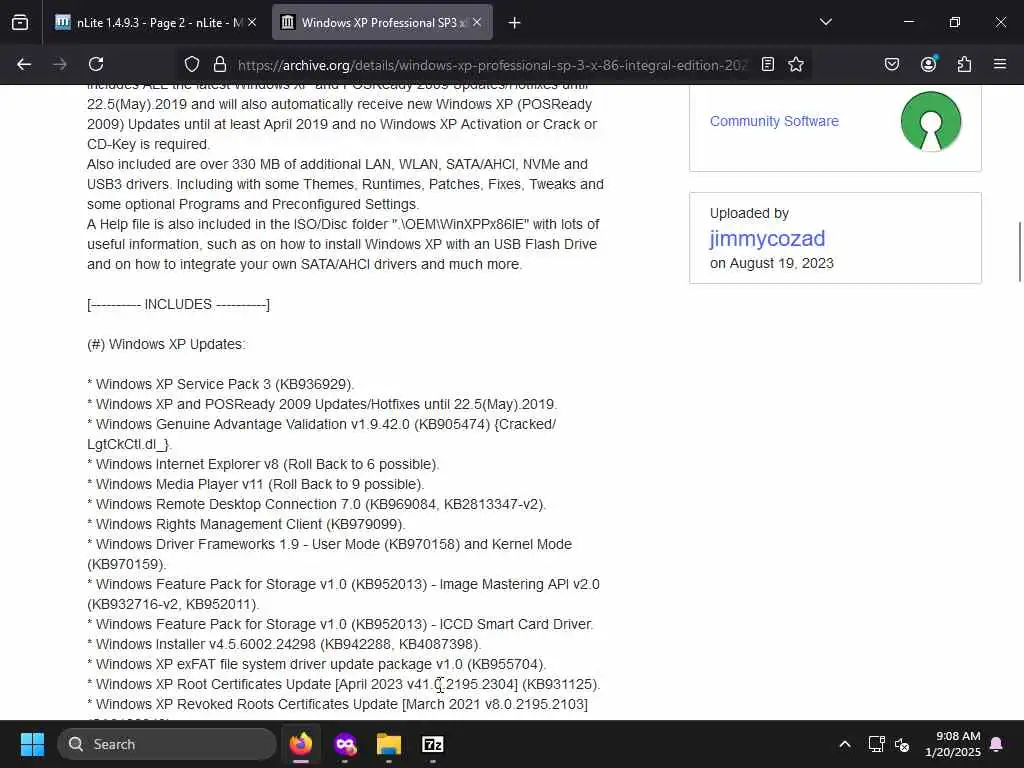This screenshot has height=768, width=1024.
Task: Open the purple masked app in taskbar
Action: pyautogui.click(x=345, y=744)
